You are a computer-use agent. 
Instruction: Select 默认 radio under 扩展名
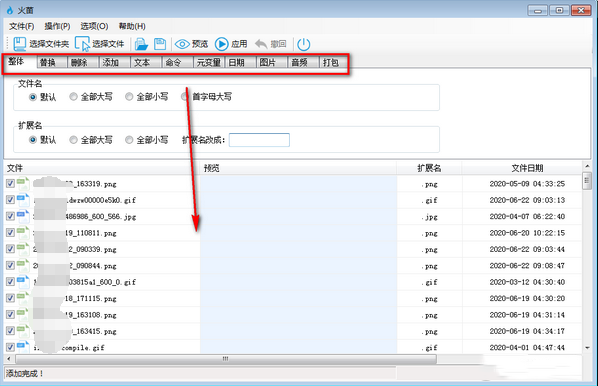click(33, 140)
